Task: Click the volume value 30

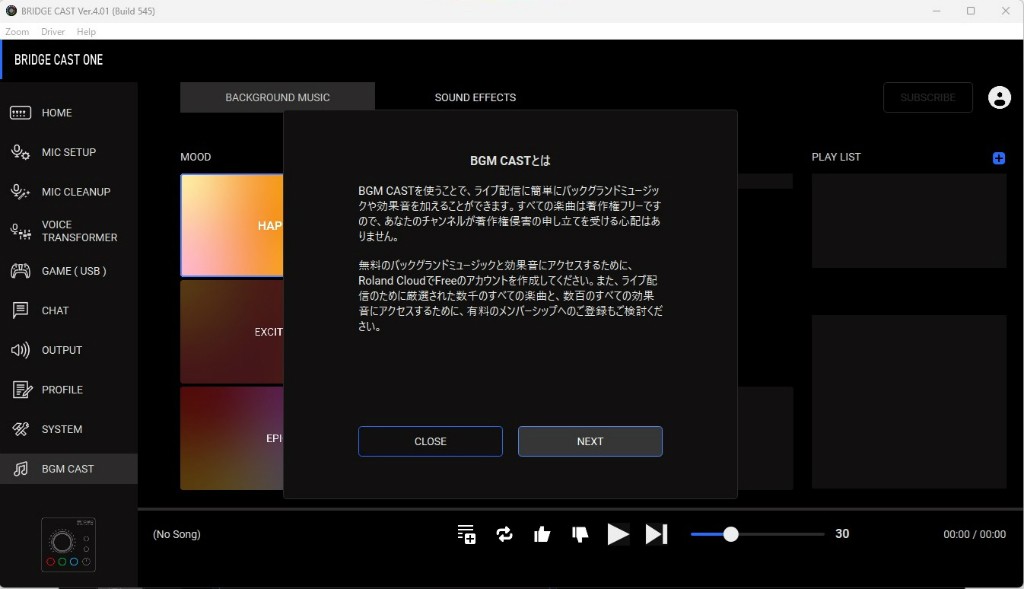Action: 842,534
